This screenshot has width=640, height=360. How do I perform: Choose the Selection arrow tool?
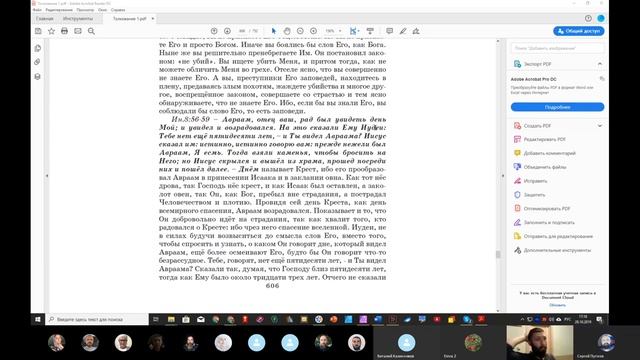click(x=274, y=31)
